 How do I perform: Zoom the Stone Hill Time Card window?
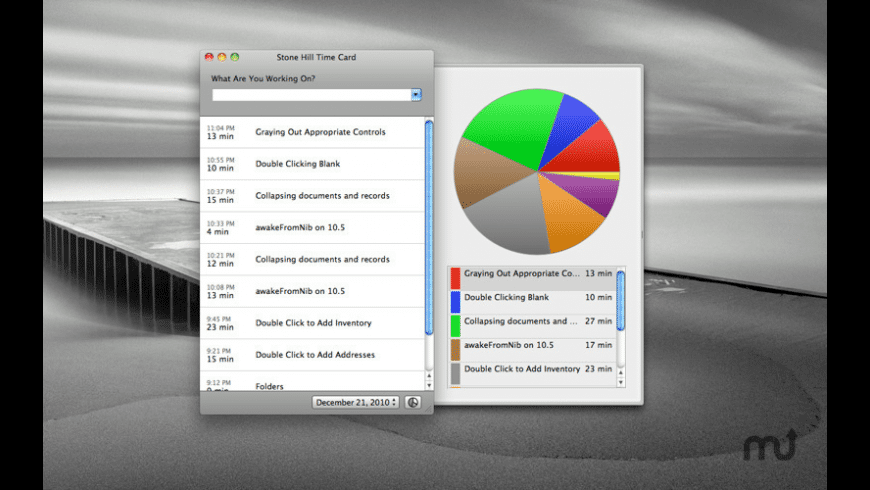(x=235, y=57)
